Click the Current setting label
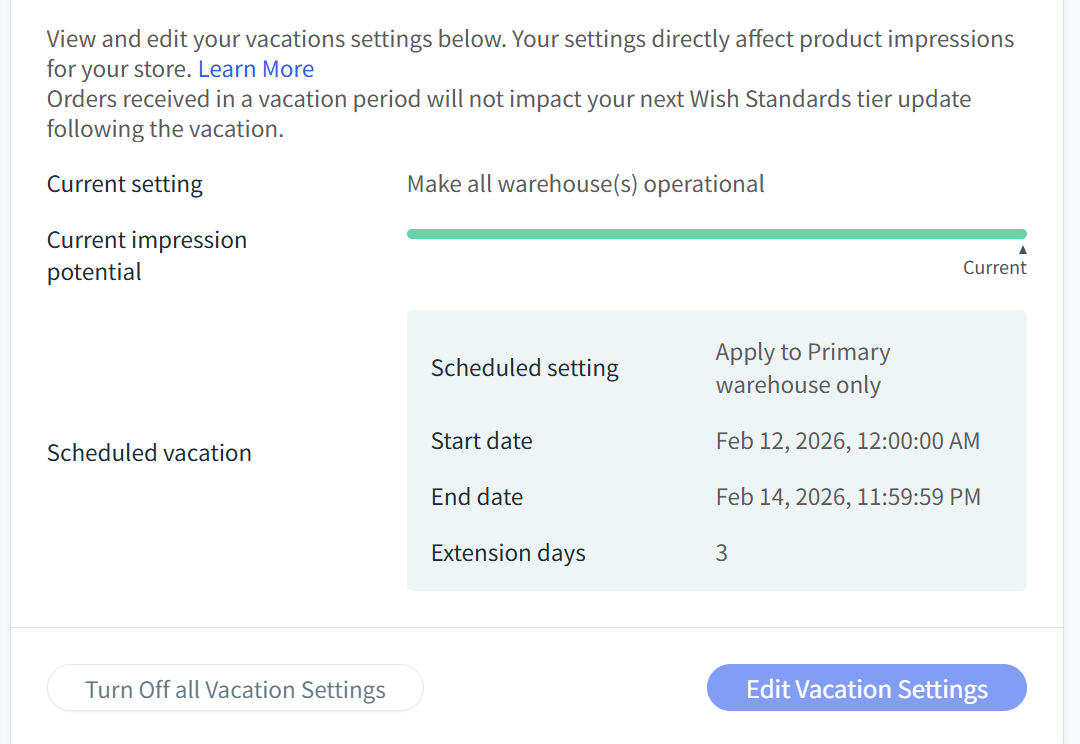 click(x=125, y=184)
